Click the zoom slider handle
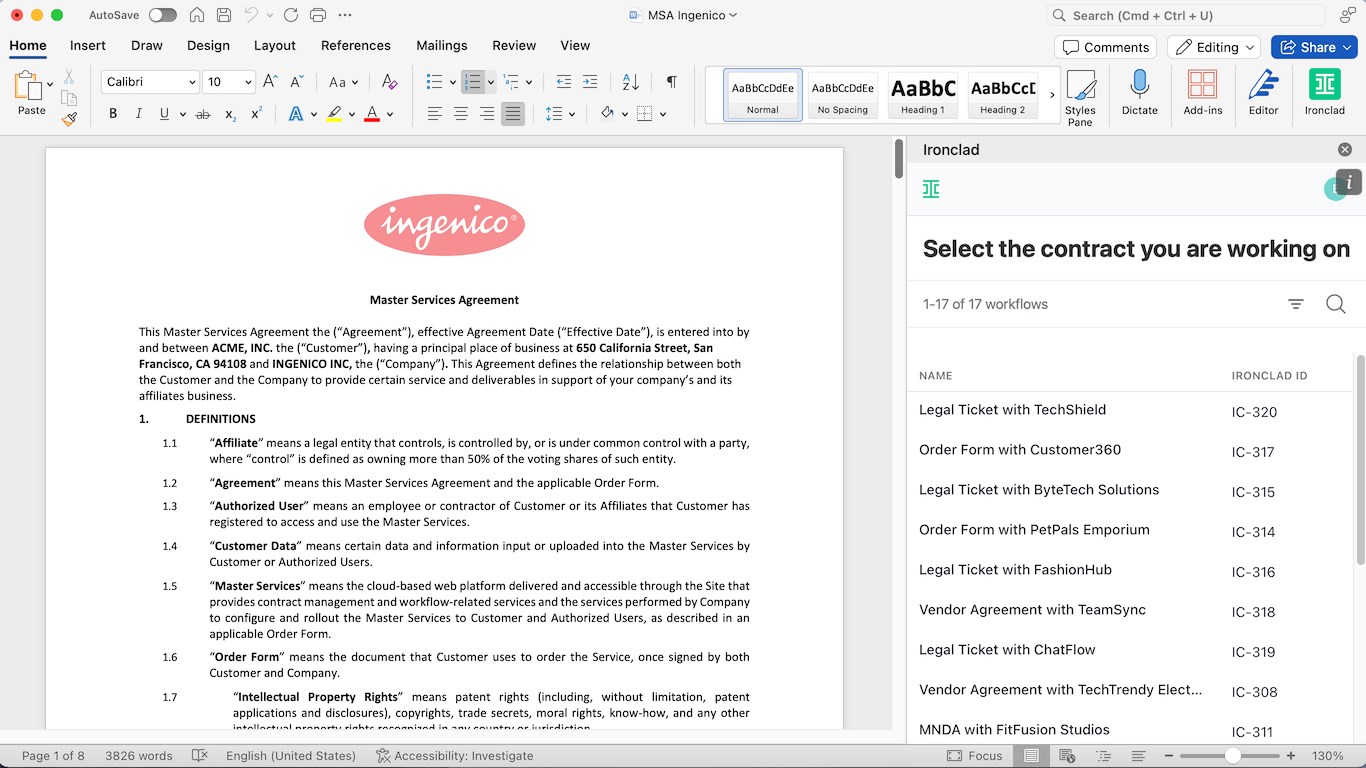This screenshot has height=768, width=1366. tap(1233, 756)
